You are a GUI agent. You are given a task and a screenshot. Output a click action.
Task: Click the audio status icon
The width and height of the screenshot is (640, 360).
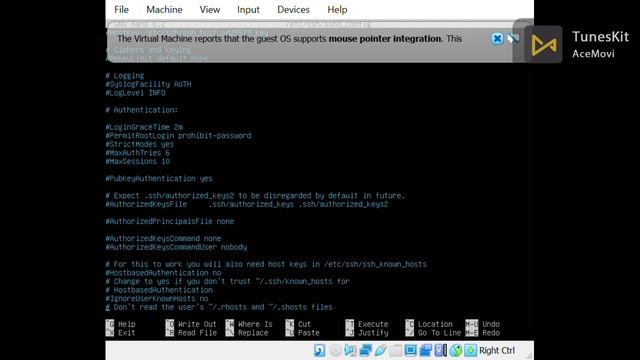point(350,350)
